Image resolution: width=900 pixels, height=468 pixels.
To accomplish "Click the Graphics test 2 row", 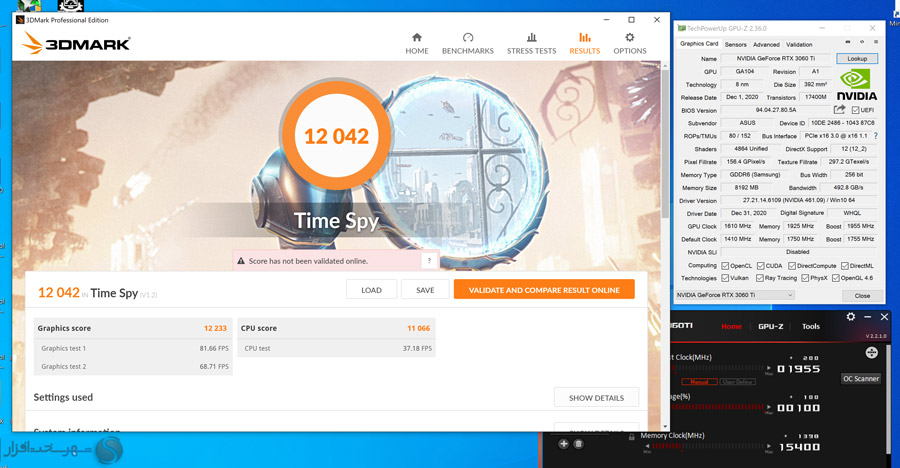I will pyautogui.click(x=133, y=366).
